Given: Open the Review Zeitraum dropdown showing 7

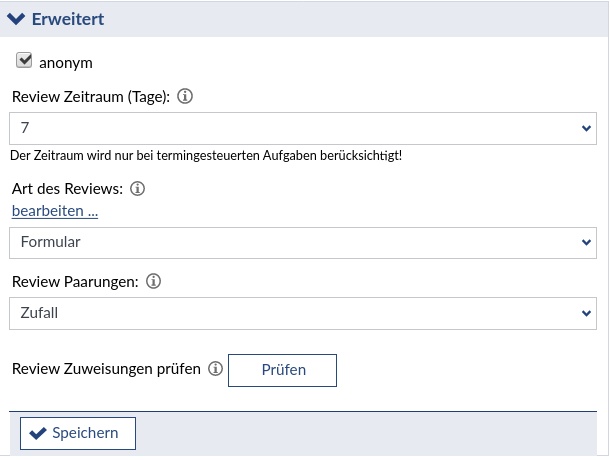Looking at the screenshot, I should coord(302,129).
